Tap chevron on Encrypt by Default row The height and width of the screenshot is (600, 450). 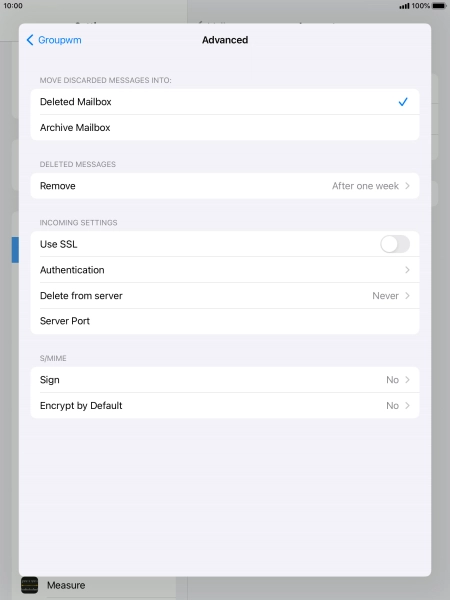(407, 405)
